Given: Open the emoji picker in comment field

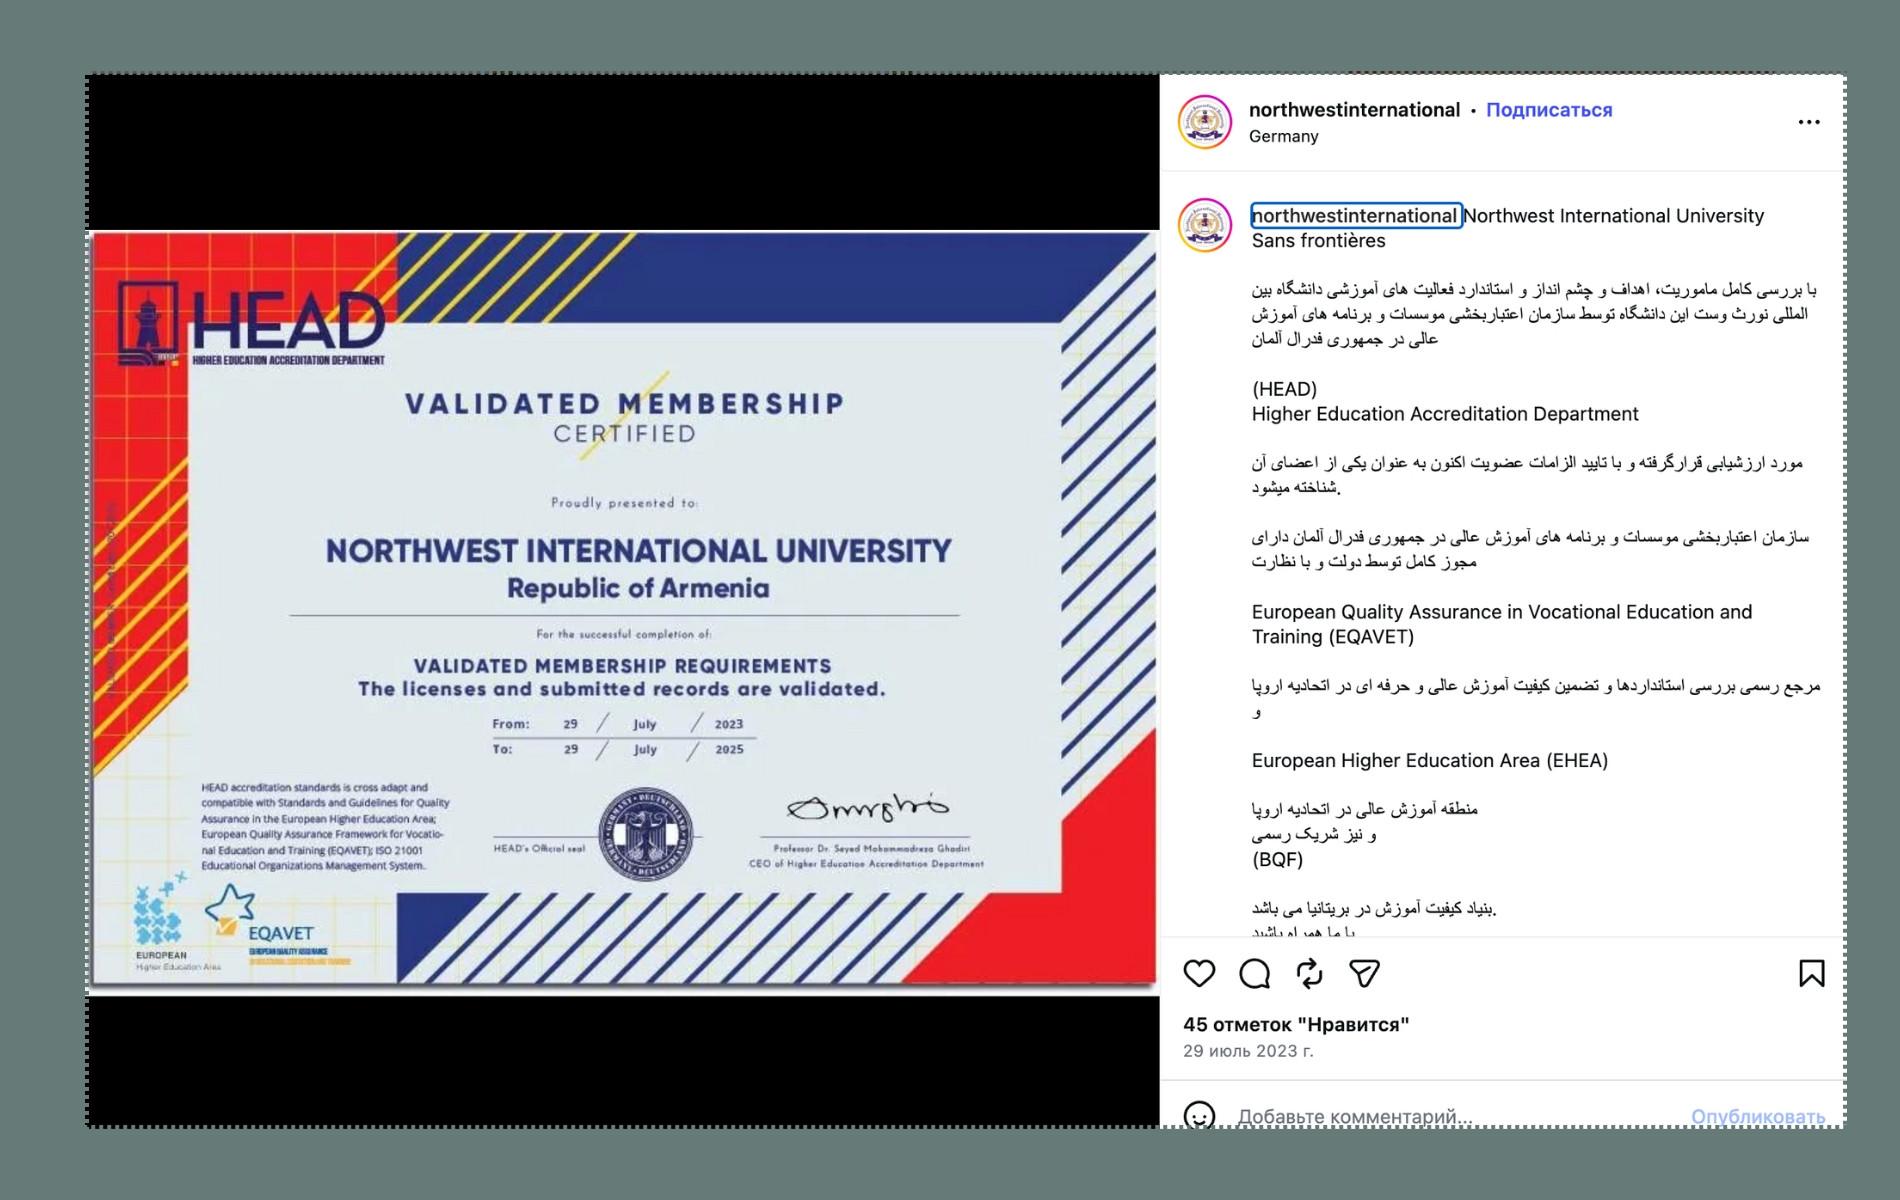Looking at the screenshot, I should [1199, 1115].
